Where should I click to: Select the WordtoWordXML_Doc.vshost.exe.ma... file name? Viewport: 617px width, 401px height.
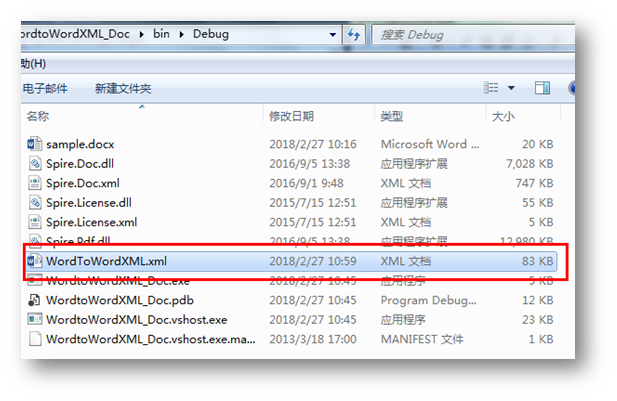pyautogui.click(x=150, y=339)
